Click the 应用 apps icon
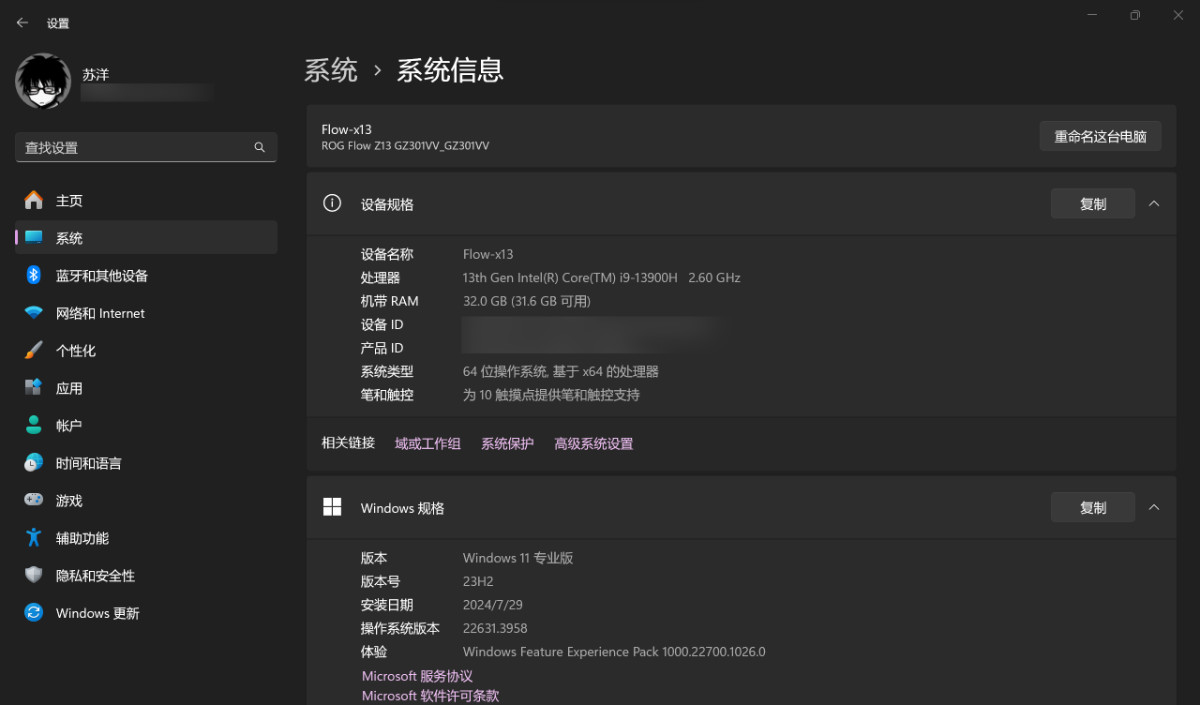1200x705 pixels. (34, 388)
